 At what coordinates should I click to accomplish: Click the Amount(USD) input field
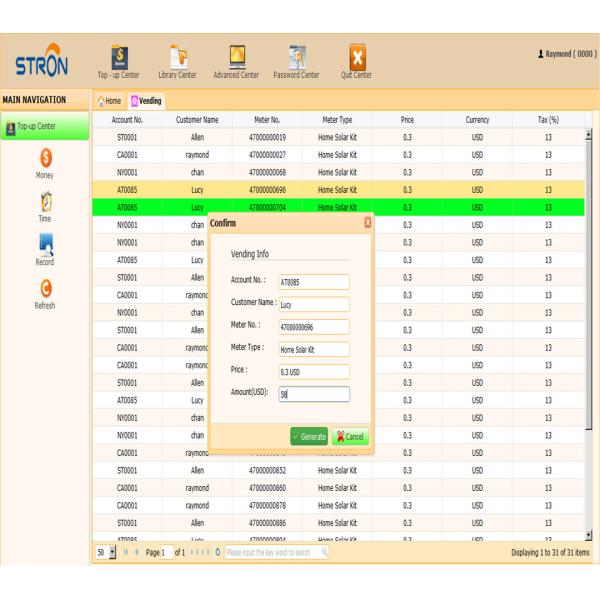point(313,394)
